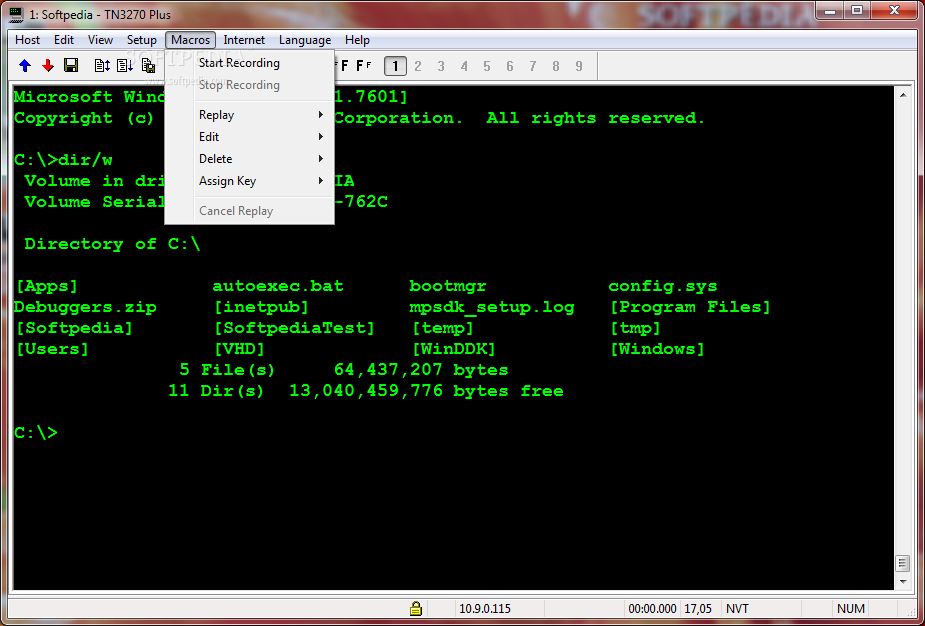Click the pages with floppy disk icon

(x=148, y=65)
